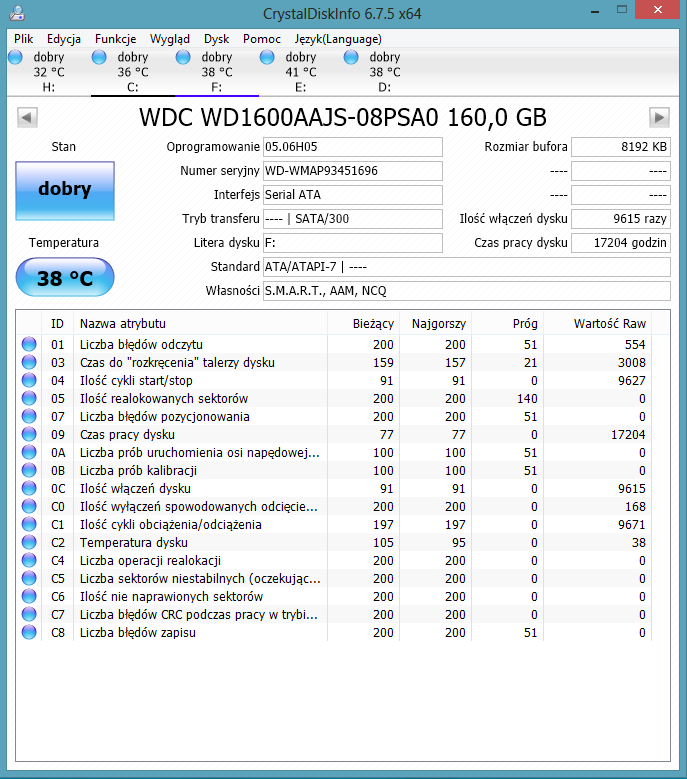
Task: Open the Pomoc menu
Action: tap(262, 39)
